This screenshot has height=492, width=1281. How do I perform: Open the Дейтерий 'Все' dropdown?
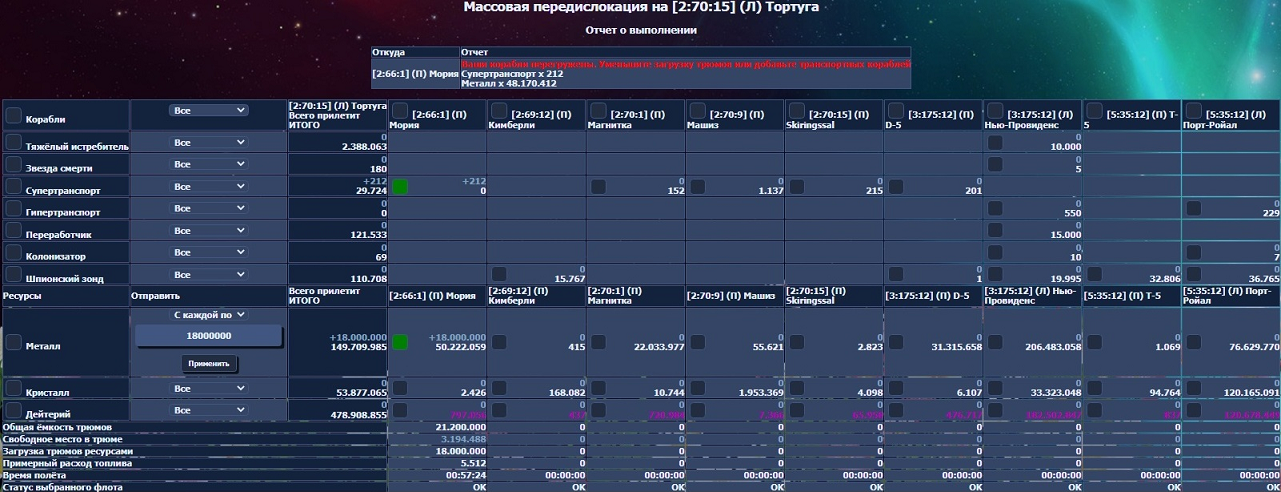click(x=208, y=410)
